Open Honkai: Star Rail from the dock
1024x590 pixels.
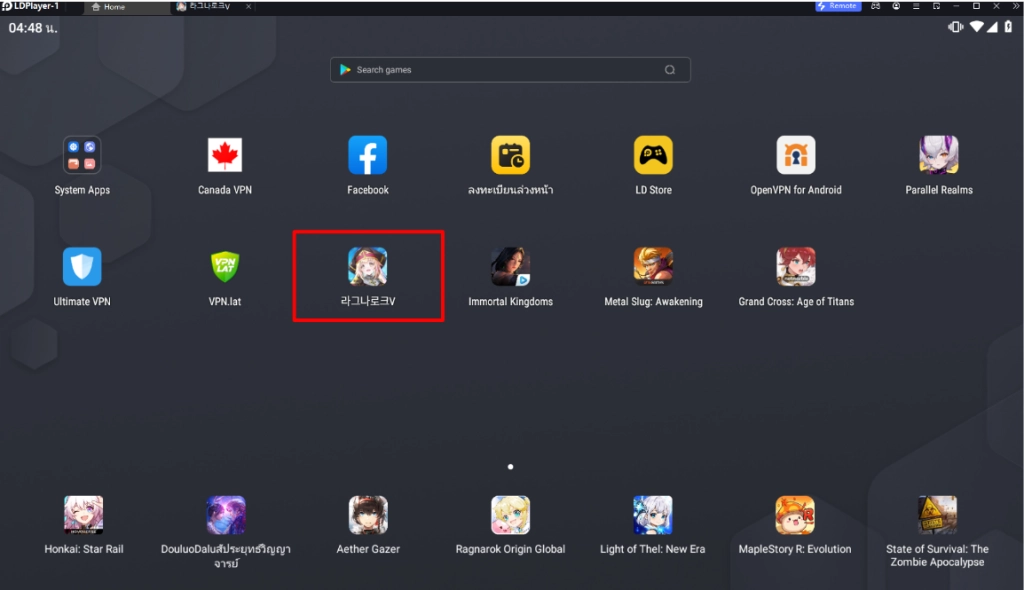pyautogui.click(x=84, y=515)
